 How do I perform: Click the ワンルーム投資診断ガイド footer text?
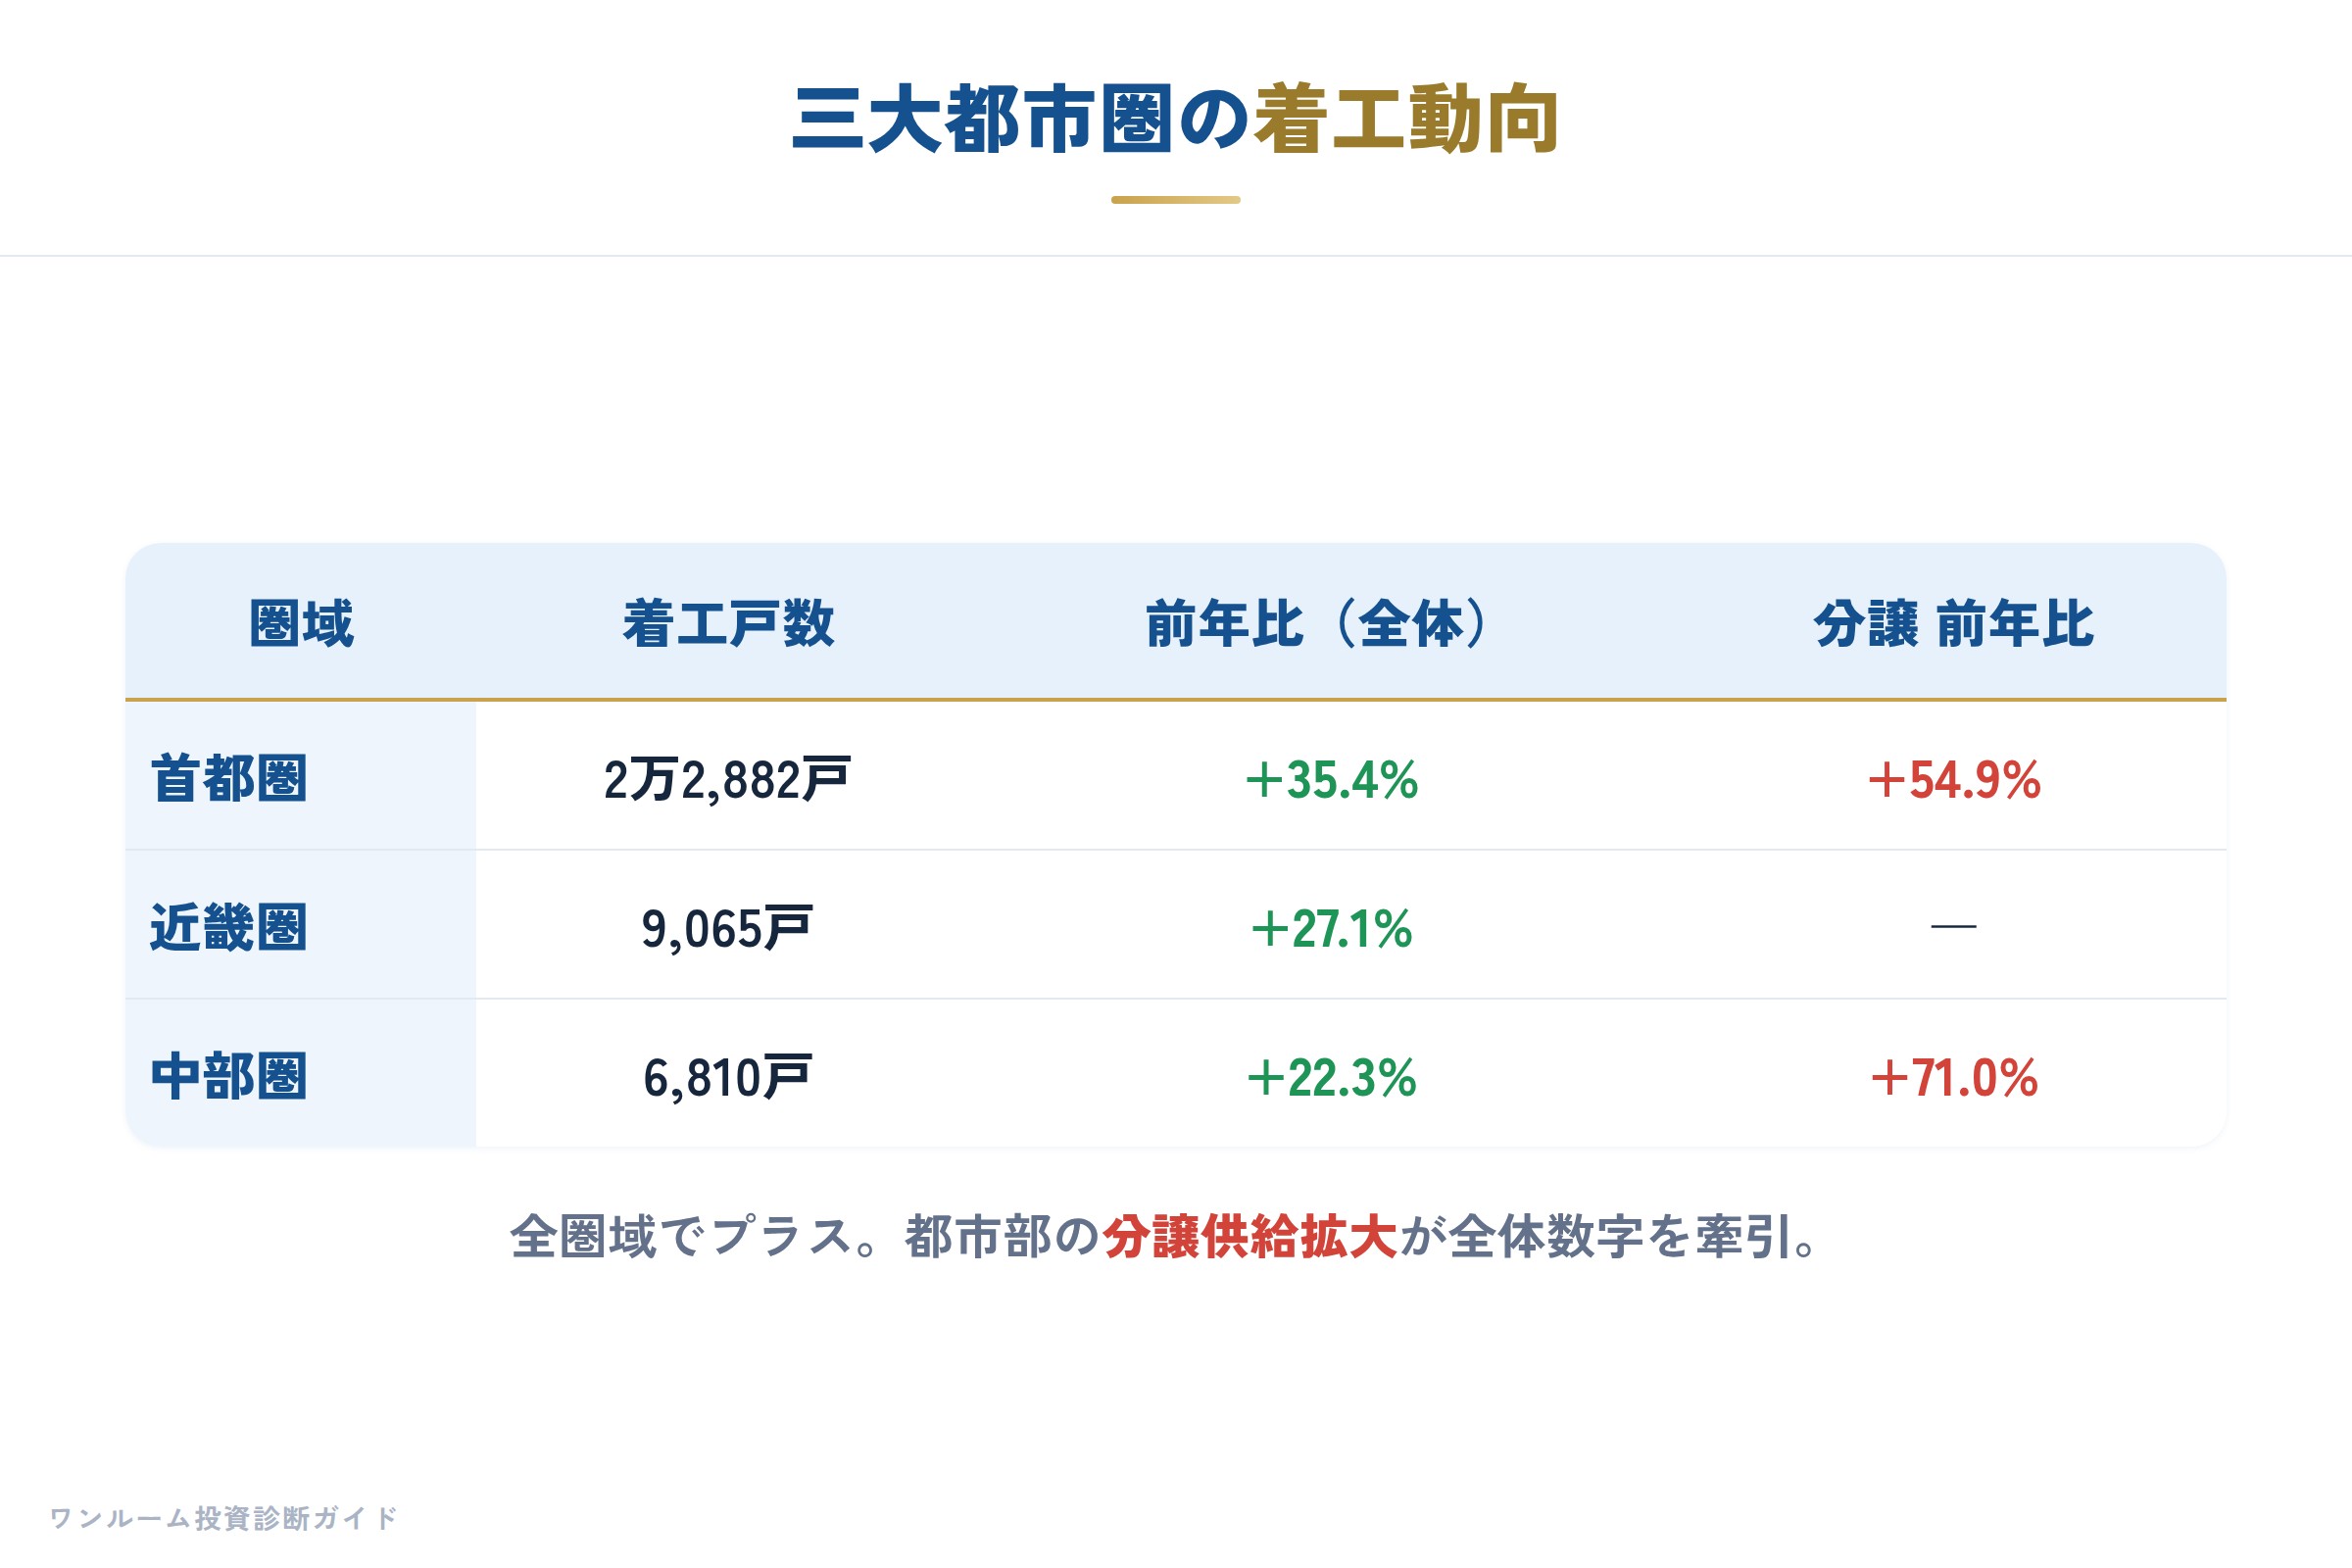click(224, 1518)
